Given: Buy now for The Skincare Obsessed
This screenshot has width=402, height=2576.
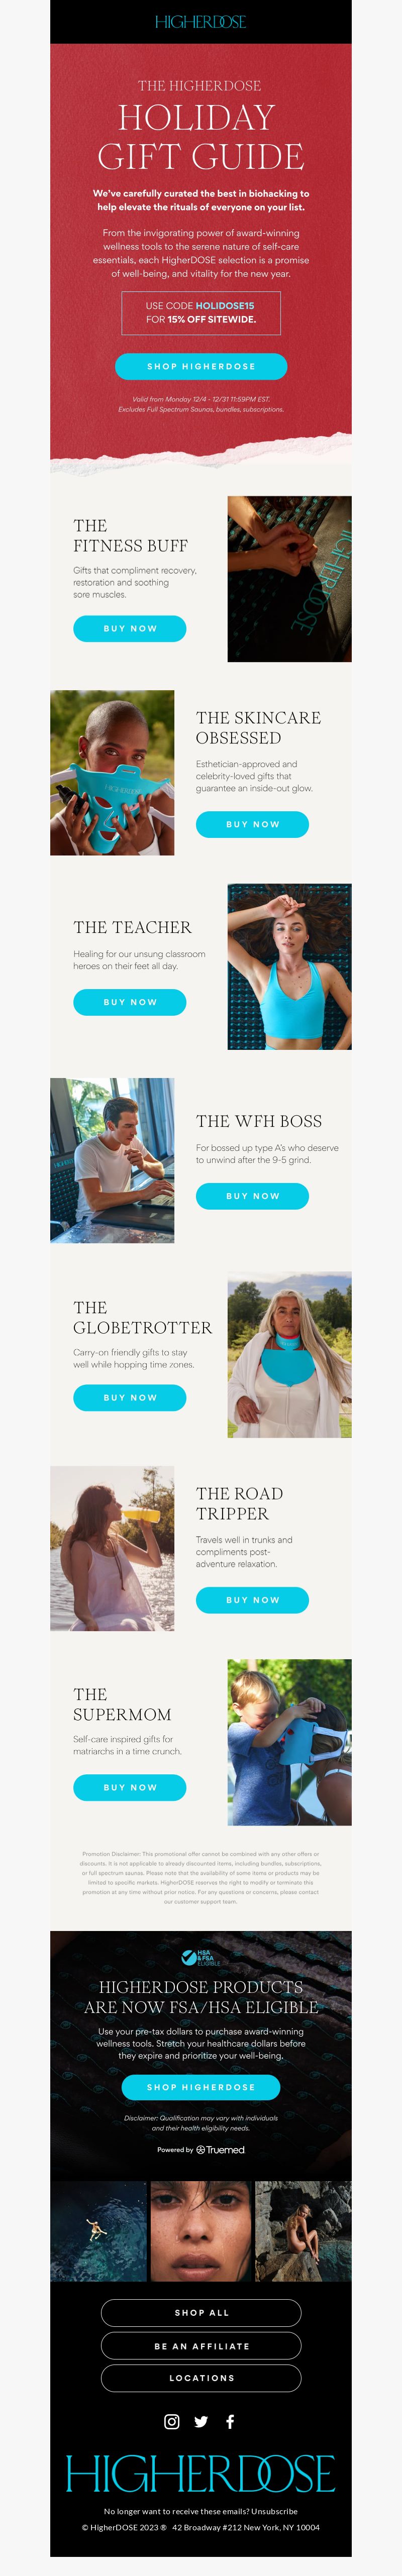Looking at the screenshot, I should coord(252,824).
